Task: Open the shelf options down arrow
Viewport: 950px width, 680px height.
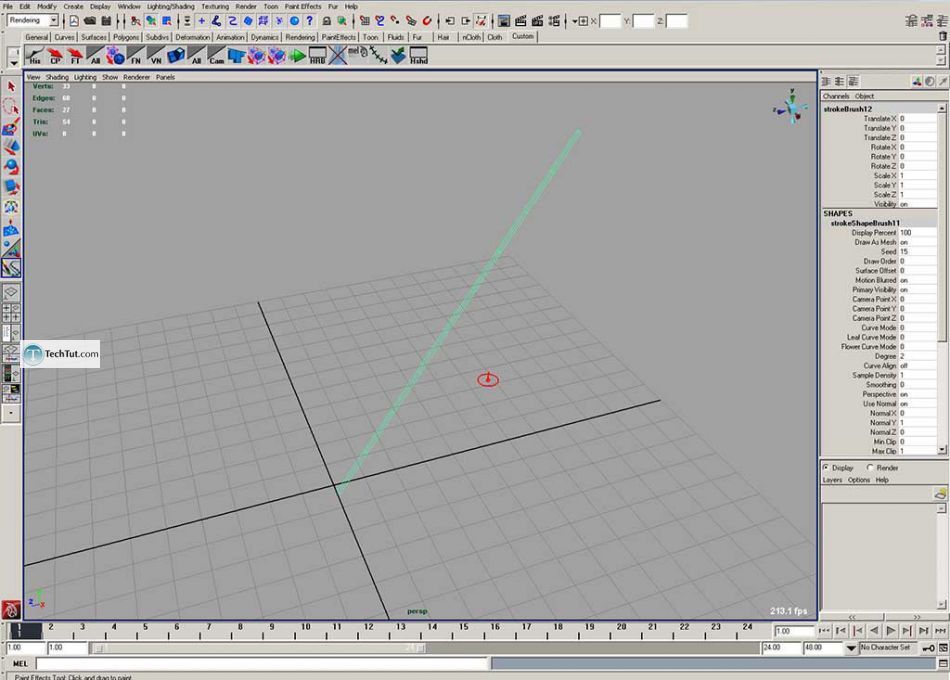Action: pyautogui.click(x=13, y=63)
